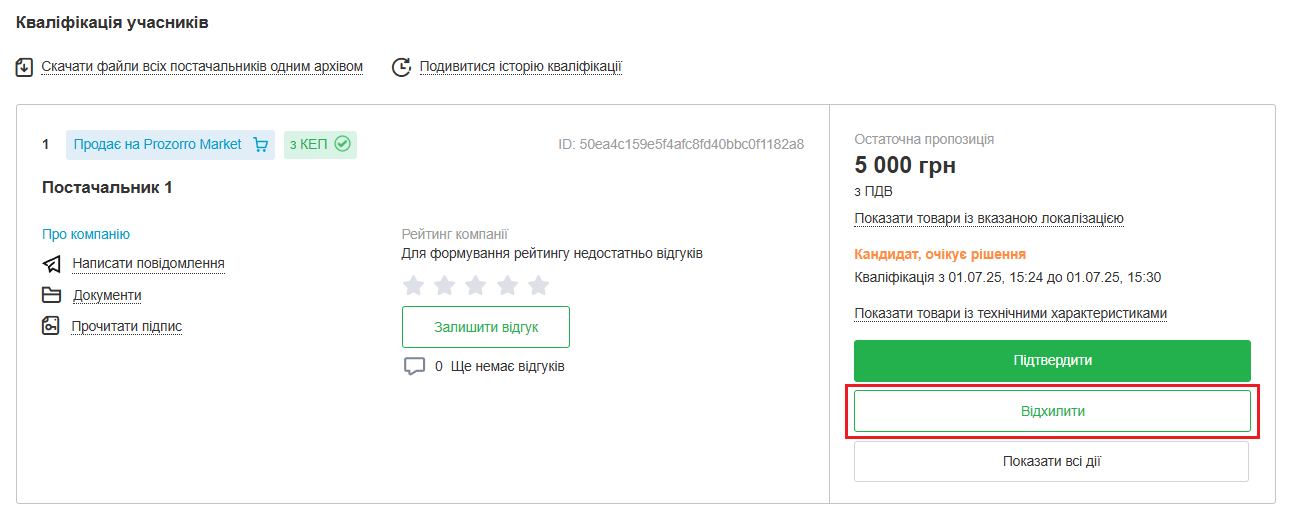Select the third rating star
Viewport: 1294px width, 523px height.
pos(476,286)
